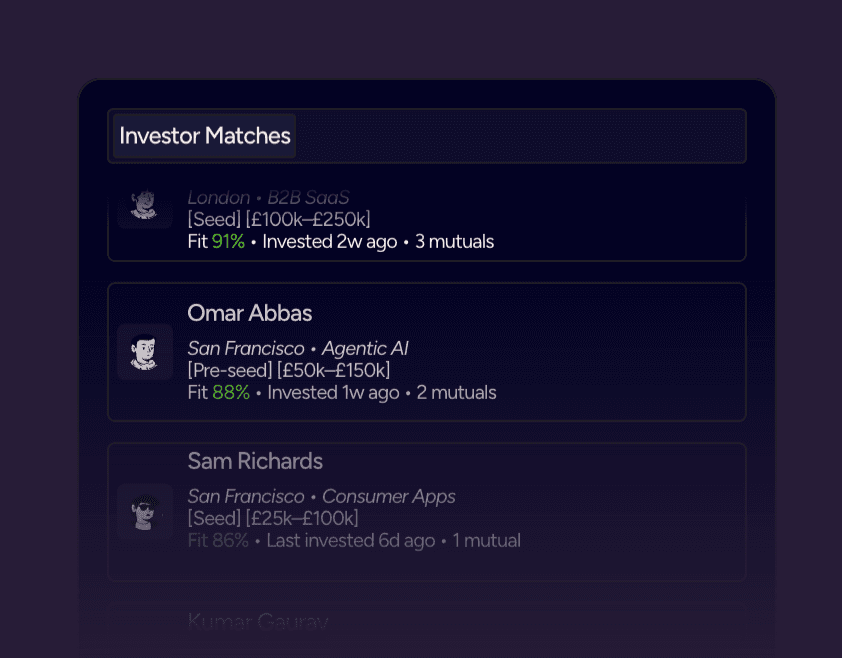The width and height of the screenshot is (842, 658).
Task: Open Sam Richards's investor profile
Action: pos(255,461)
